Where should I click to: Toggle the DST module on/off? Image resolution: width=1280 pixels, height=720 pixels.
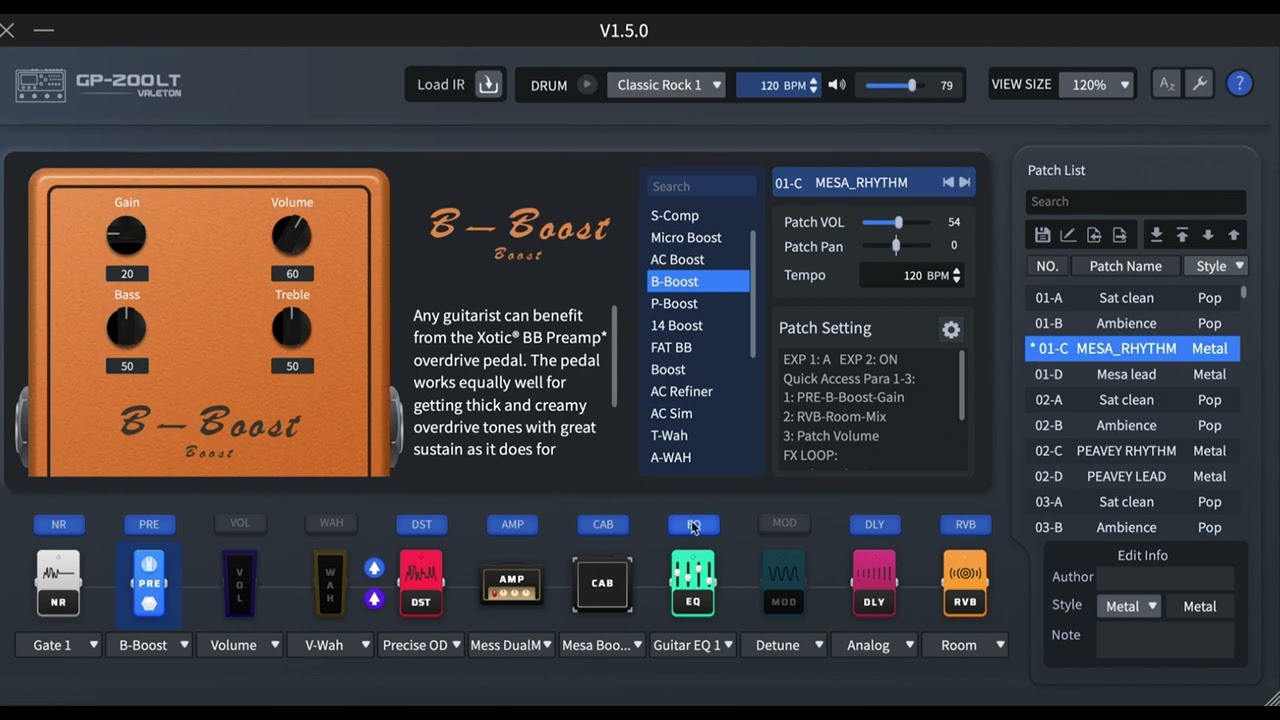click(422, 524)
